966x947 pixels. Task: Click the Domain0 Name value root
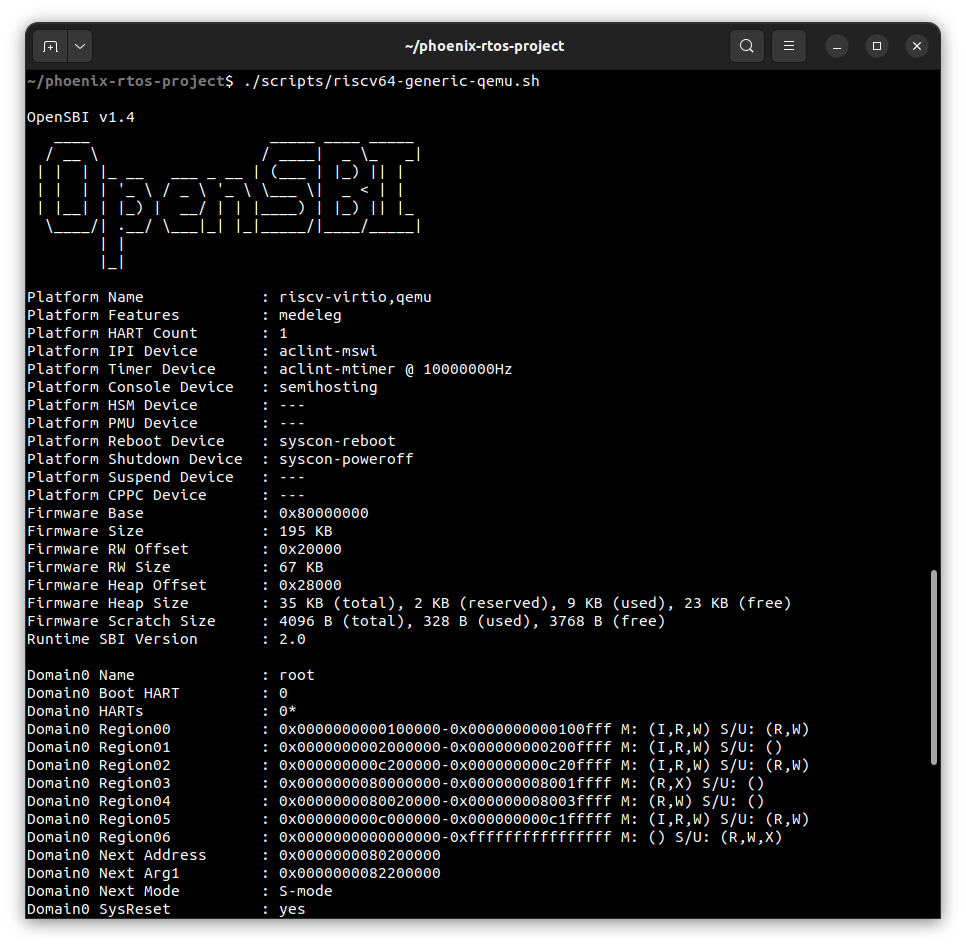296,675
